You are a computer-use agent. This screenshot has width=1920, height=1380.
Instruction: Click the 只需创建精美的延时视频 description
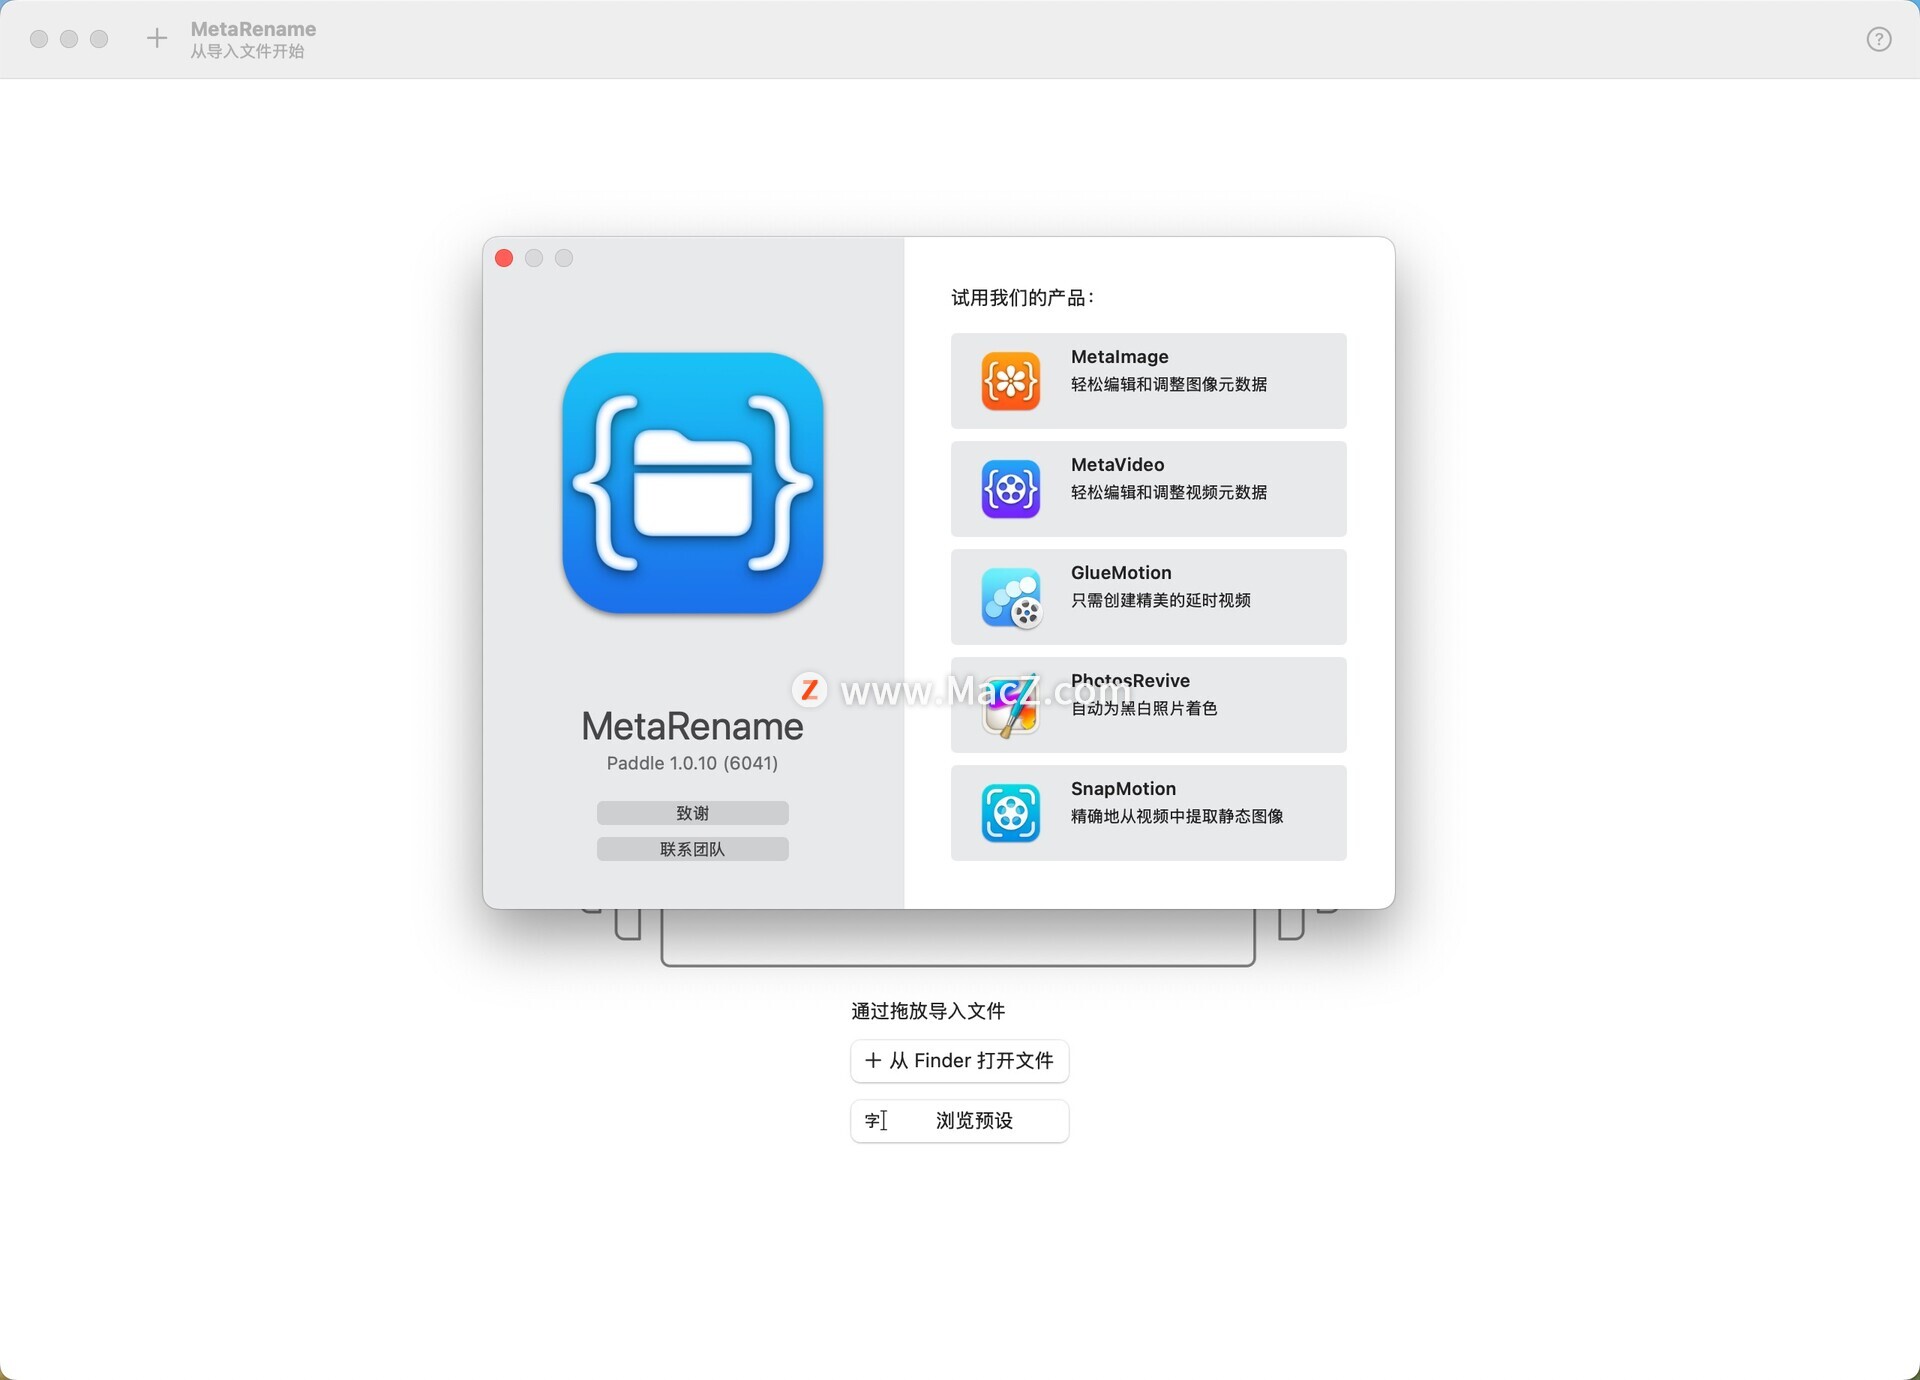point(1160,600)
